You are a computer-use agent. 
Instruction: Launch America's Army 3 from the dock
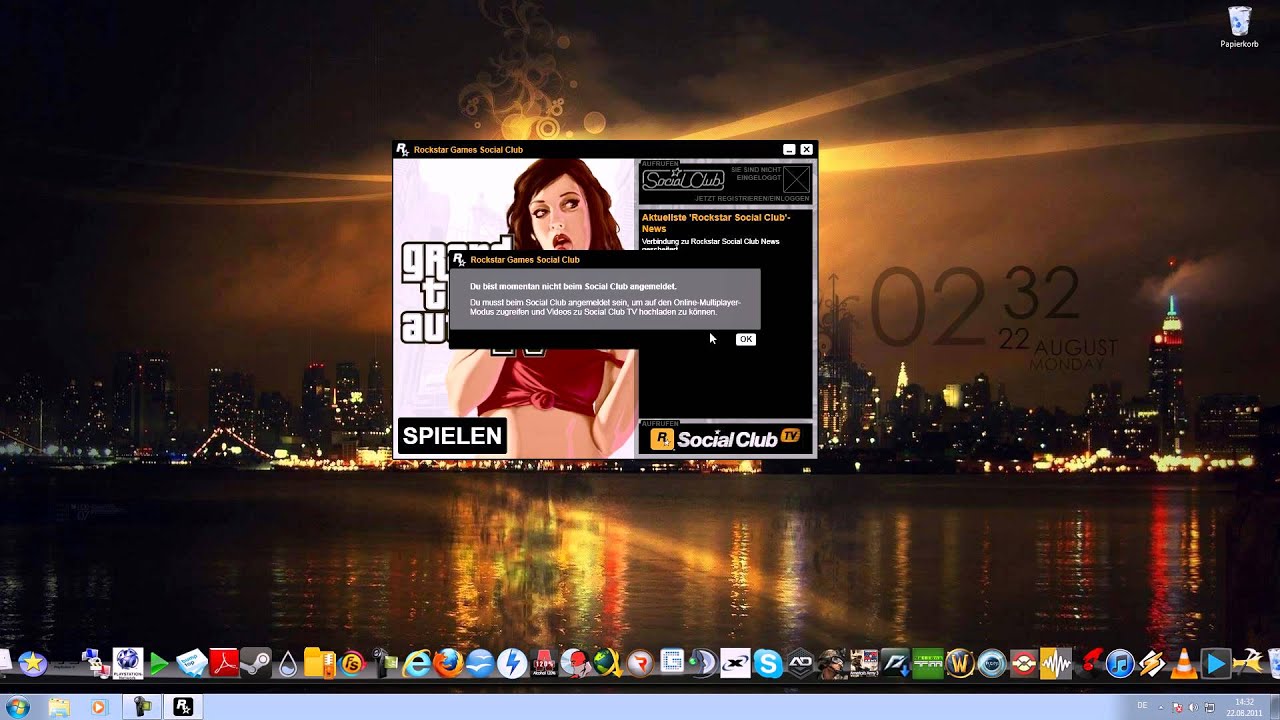[864, 662]
